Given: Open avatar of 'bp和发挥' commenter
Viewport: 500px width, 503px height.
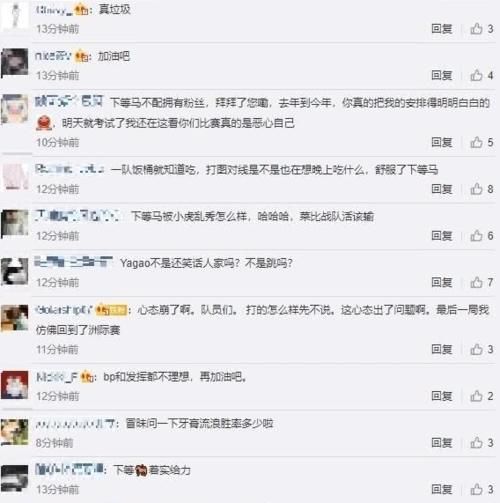Looking at the screenshot, I should 15,385.
